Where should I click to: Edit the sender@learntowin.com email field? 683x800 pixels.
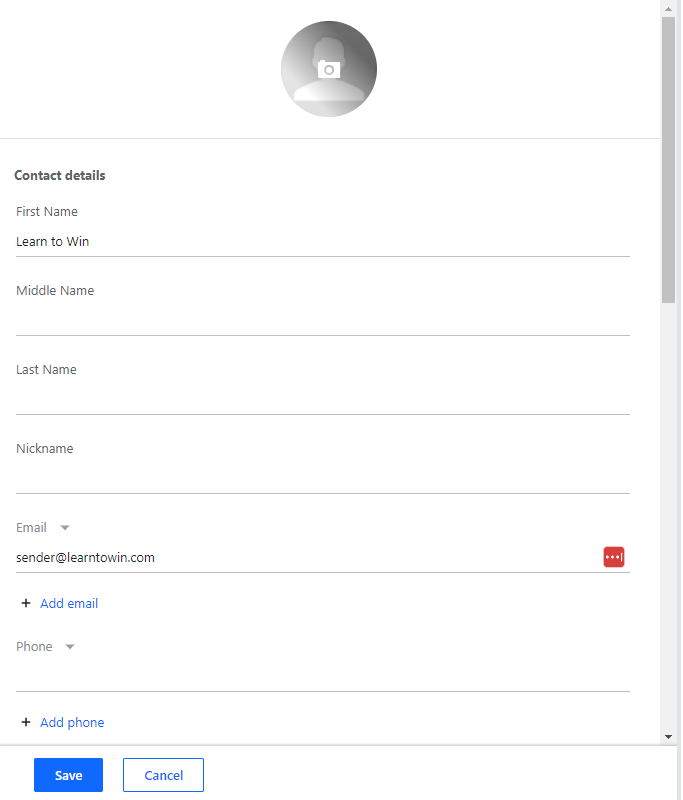pos(300,558)
